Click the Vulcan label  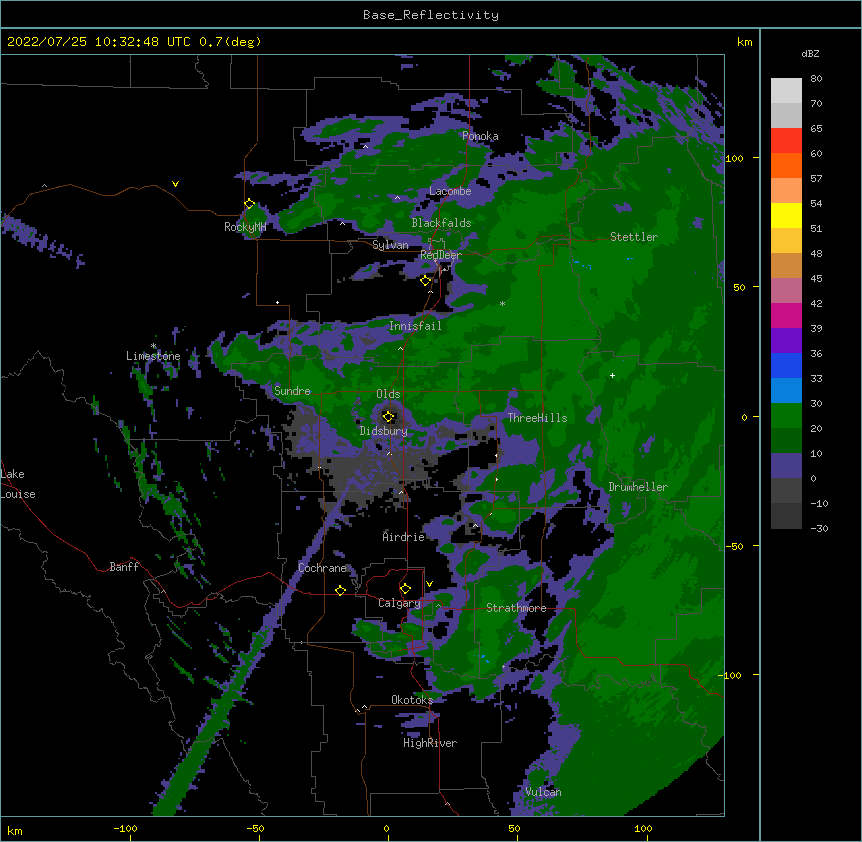pyautogui.click(x=543, y=792)
